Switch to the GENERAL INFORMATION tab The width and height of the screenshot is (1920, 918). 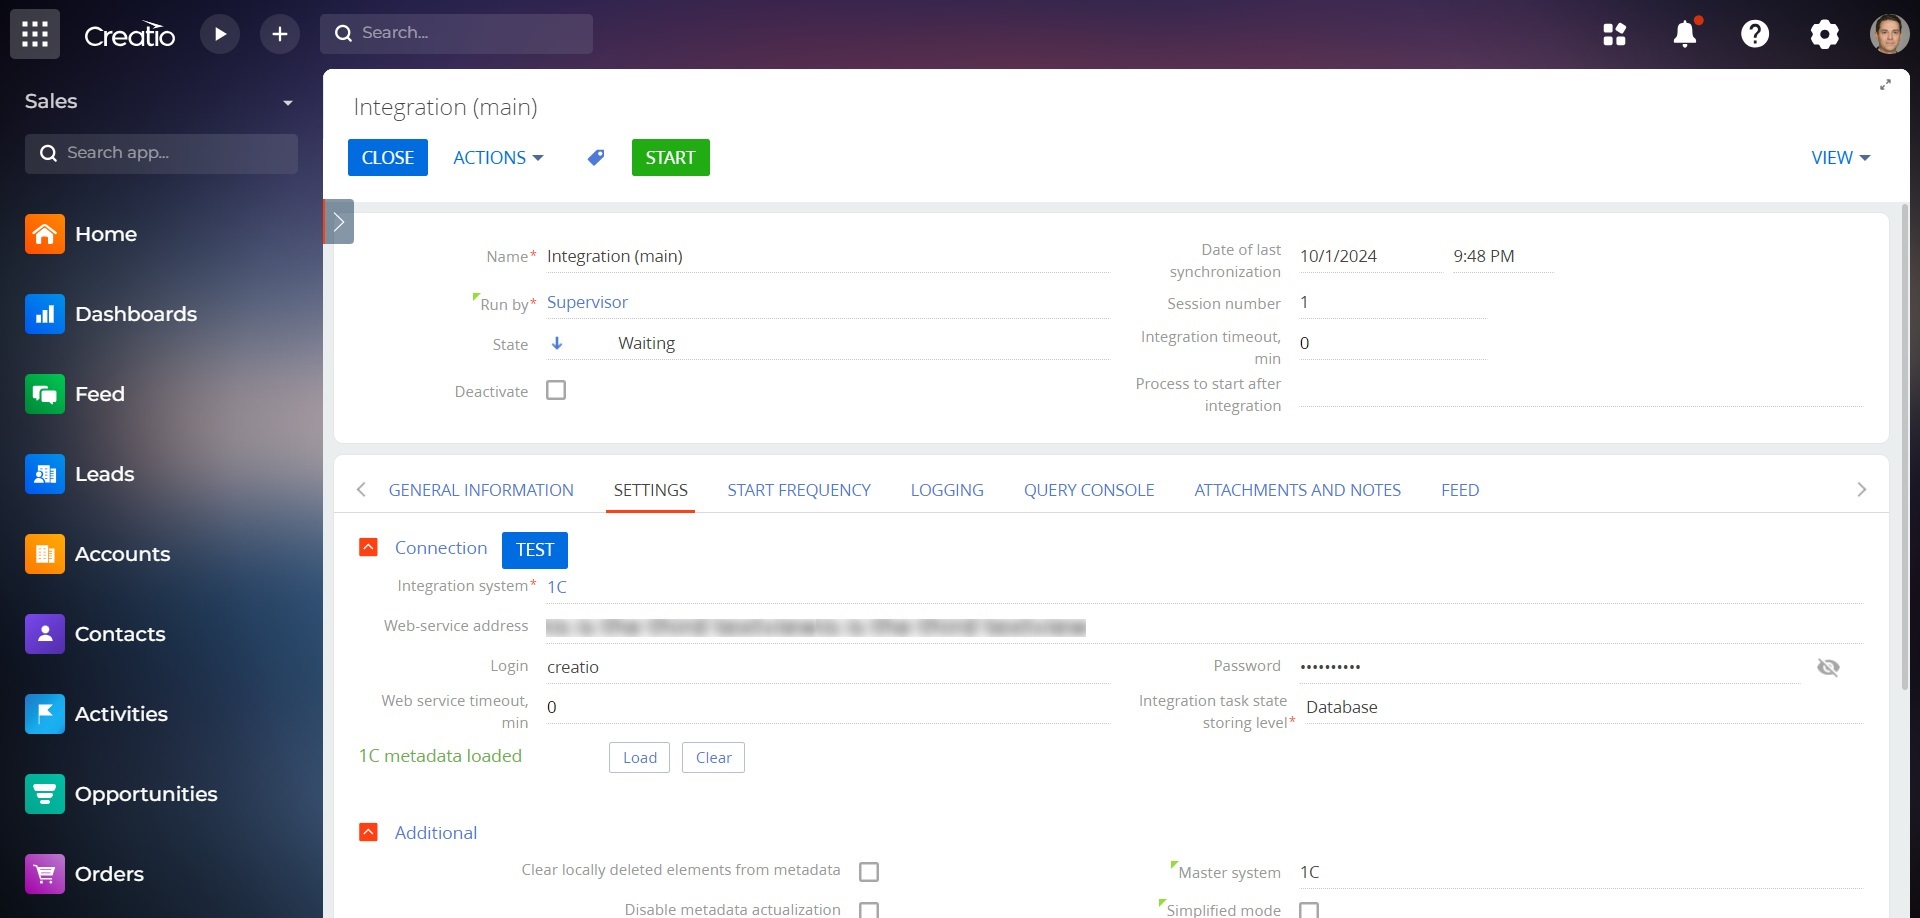pyautogui.click(x=481, y=490)
